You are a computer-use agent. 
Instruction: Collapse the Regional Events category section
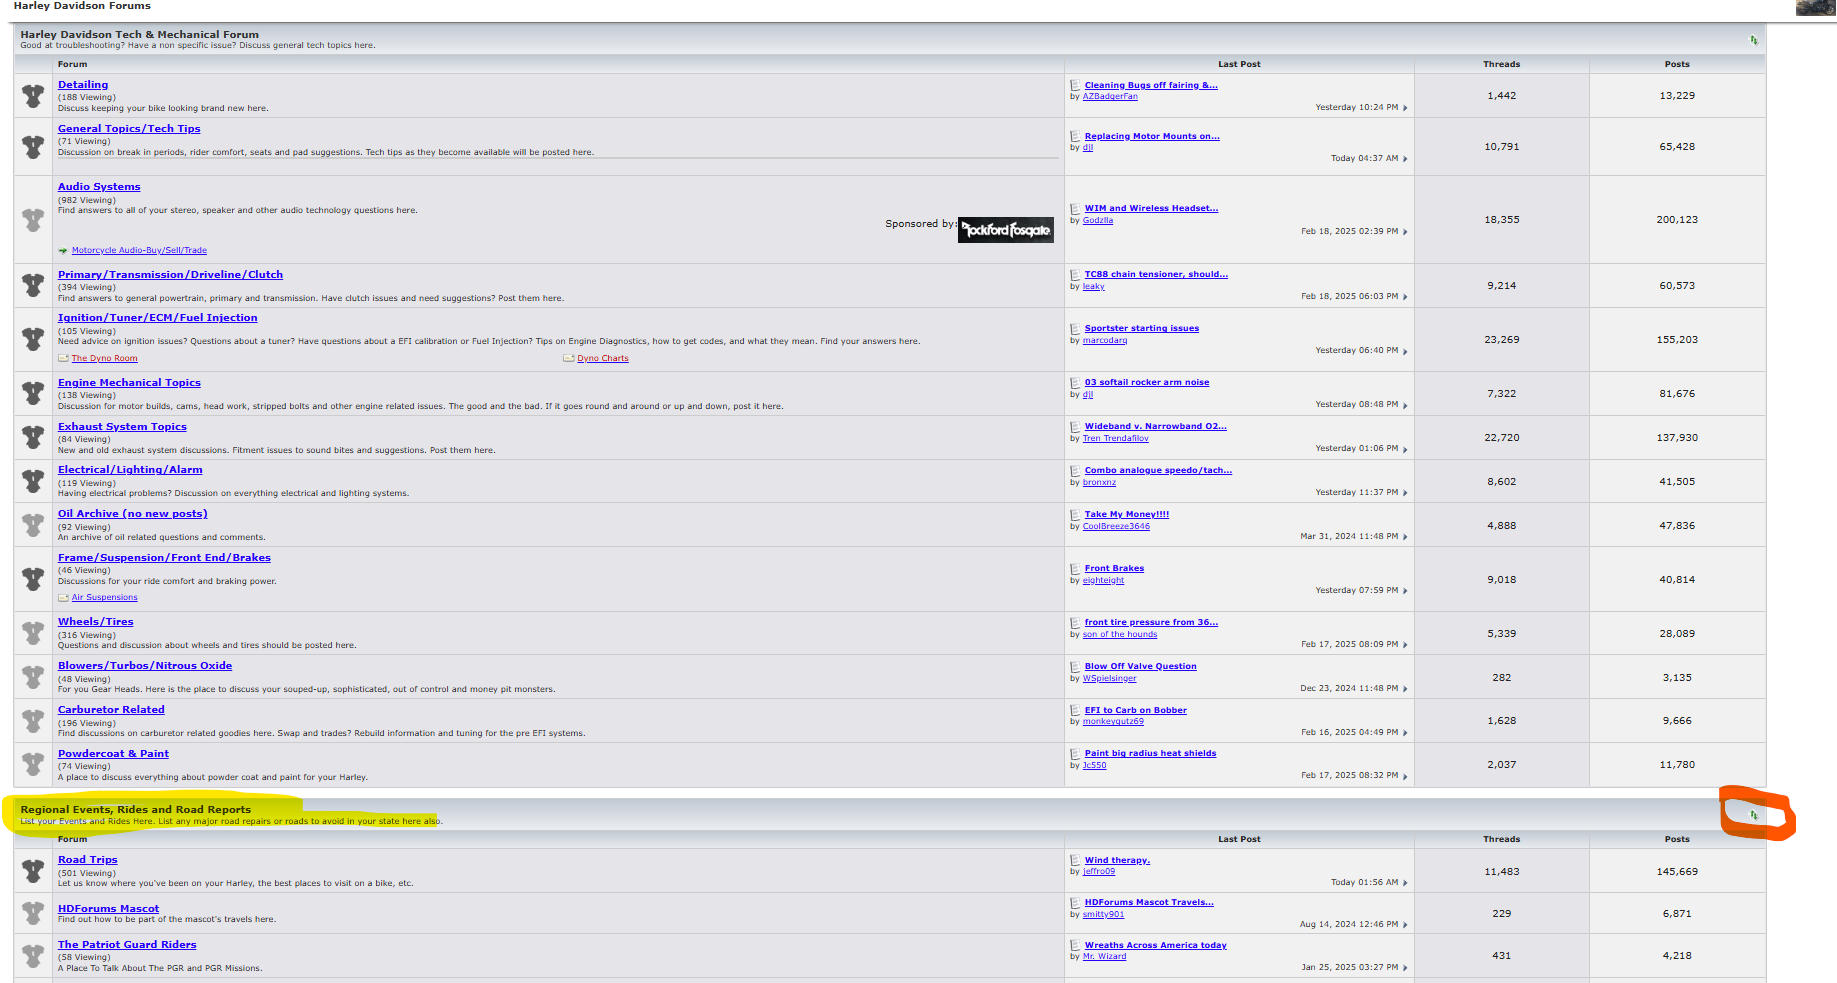point(1753,815)
